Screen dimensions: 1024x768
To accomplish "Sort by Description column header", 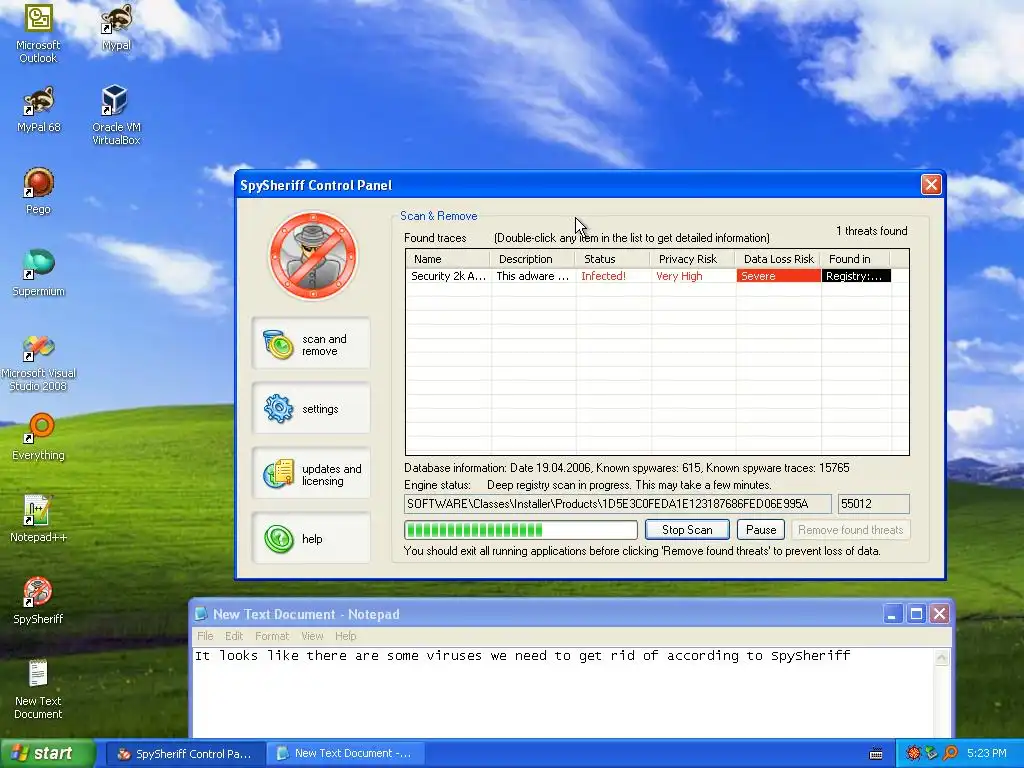I will tap(532, 259).
